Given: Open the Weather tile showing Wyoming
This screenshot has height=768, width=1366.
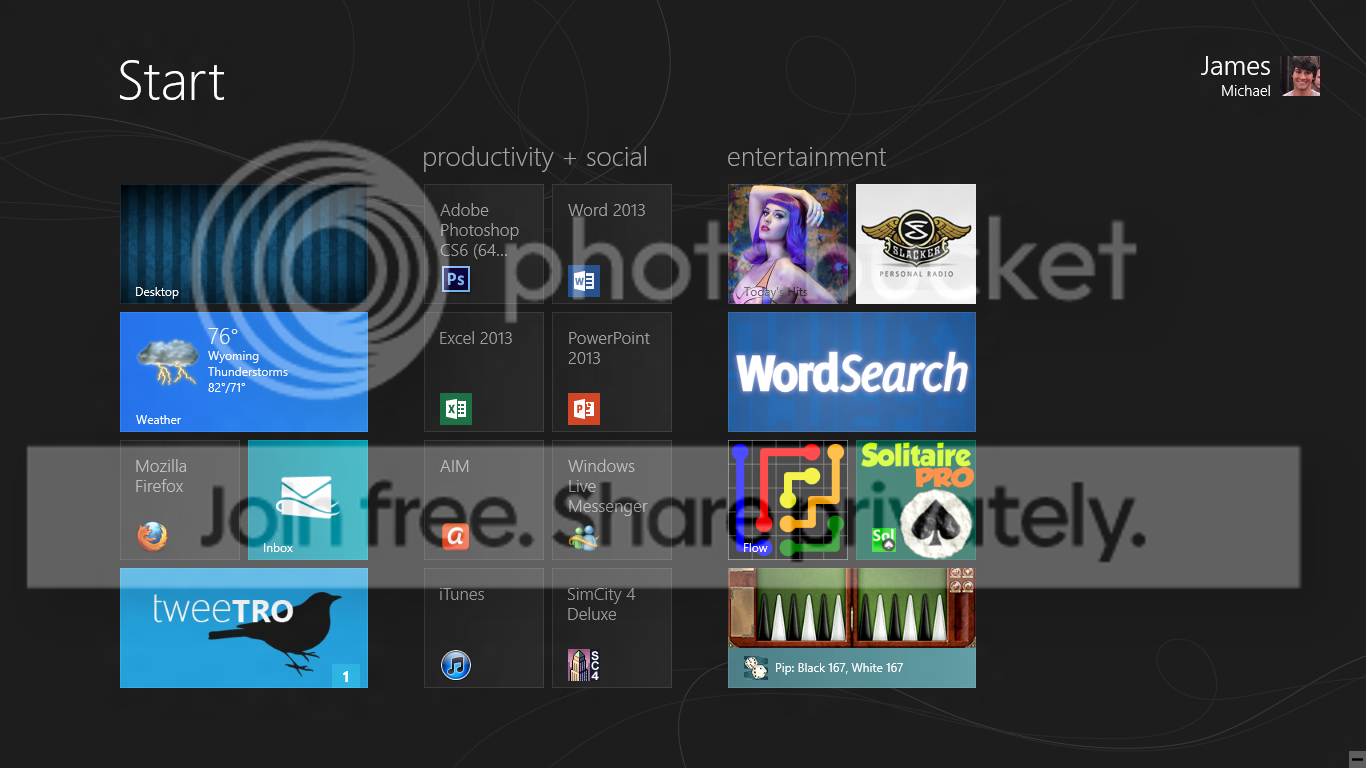Looking at the screenshot, I should pyautogui.click(x=244, y=372).
